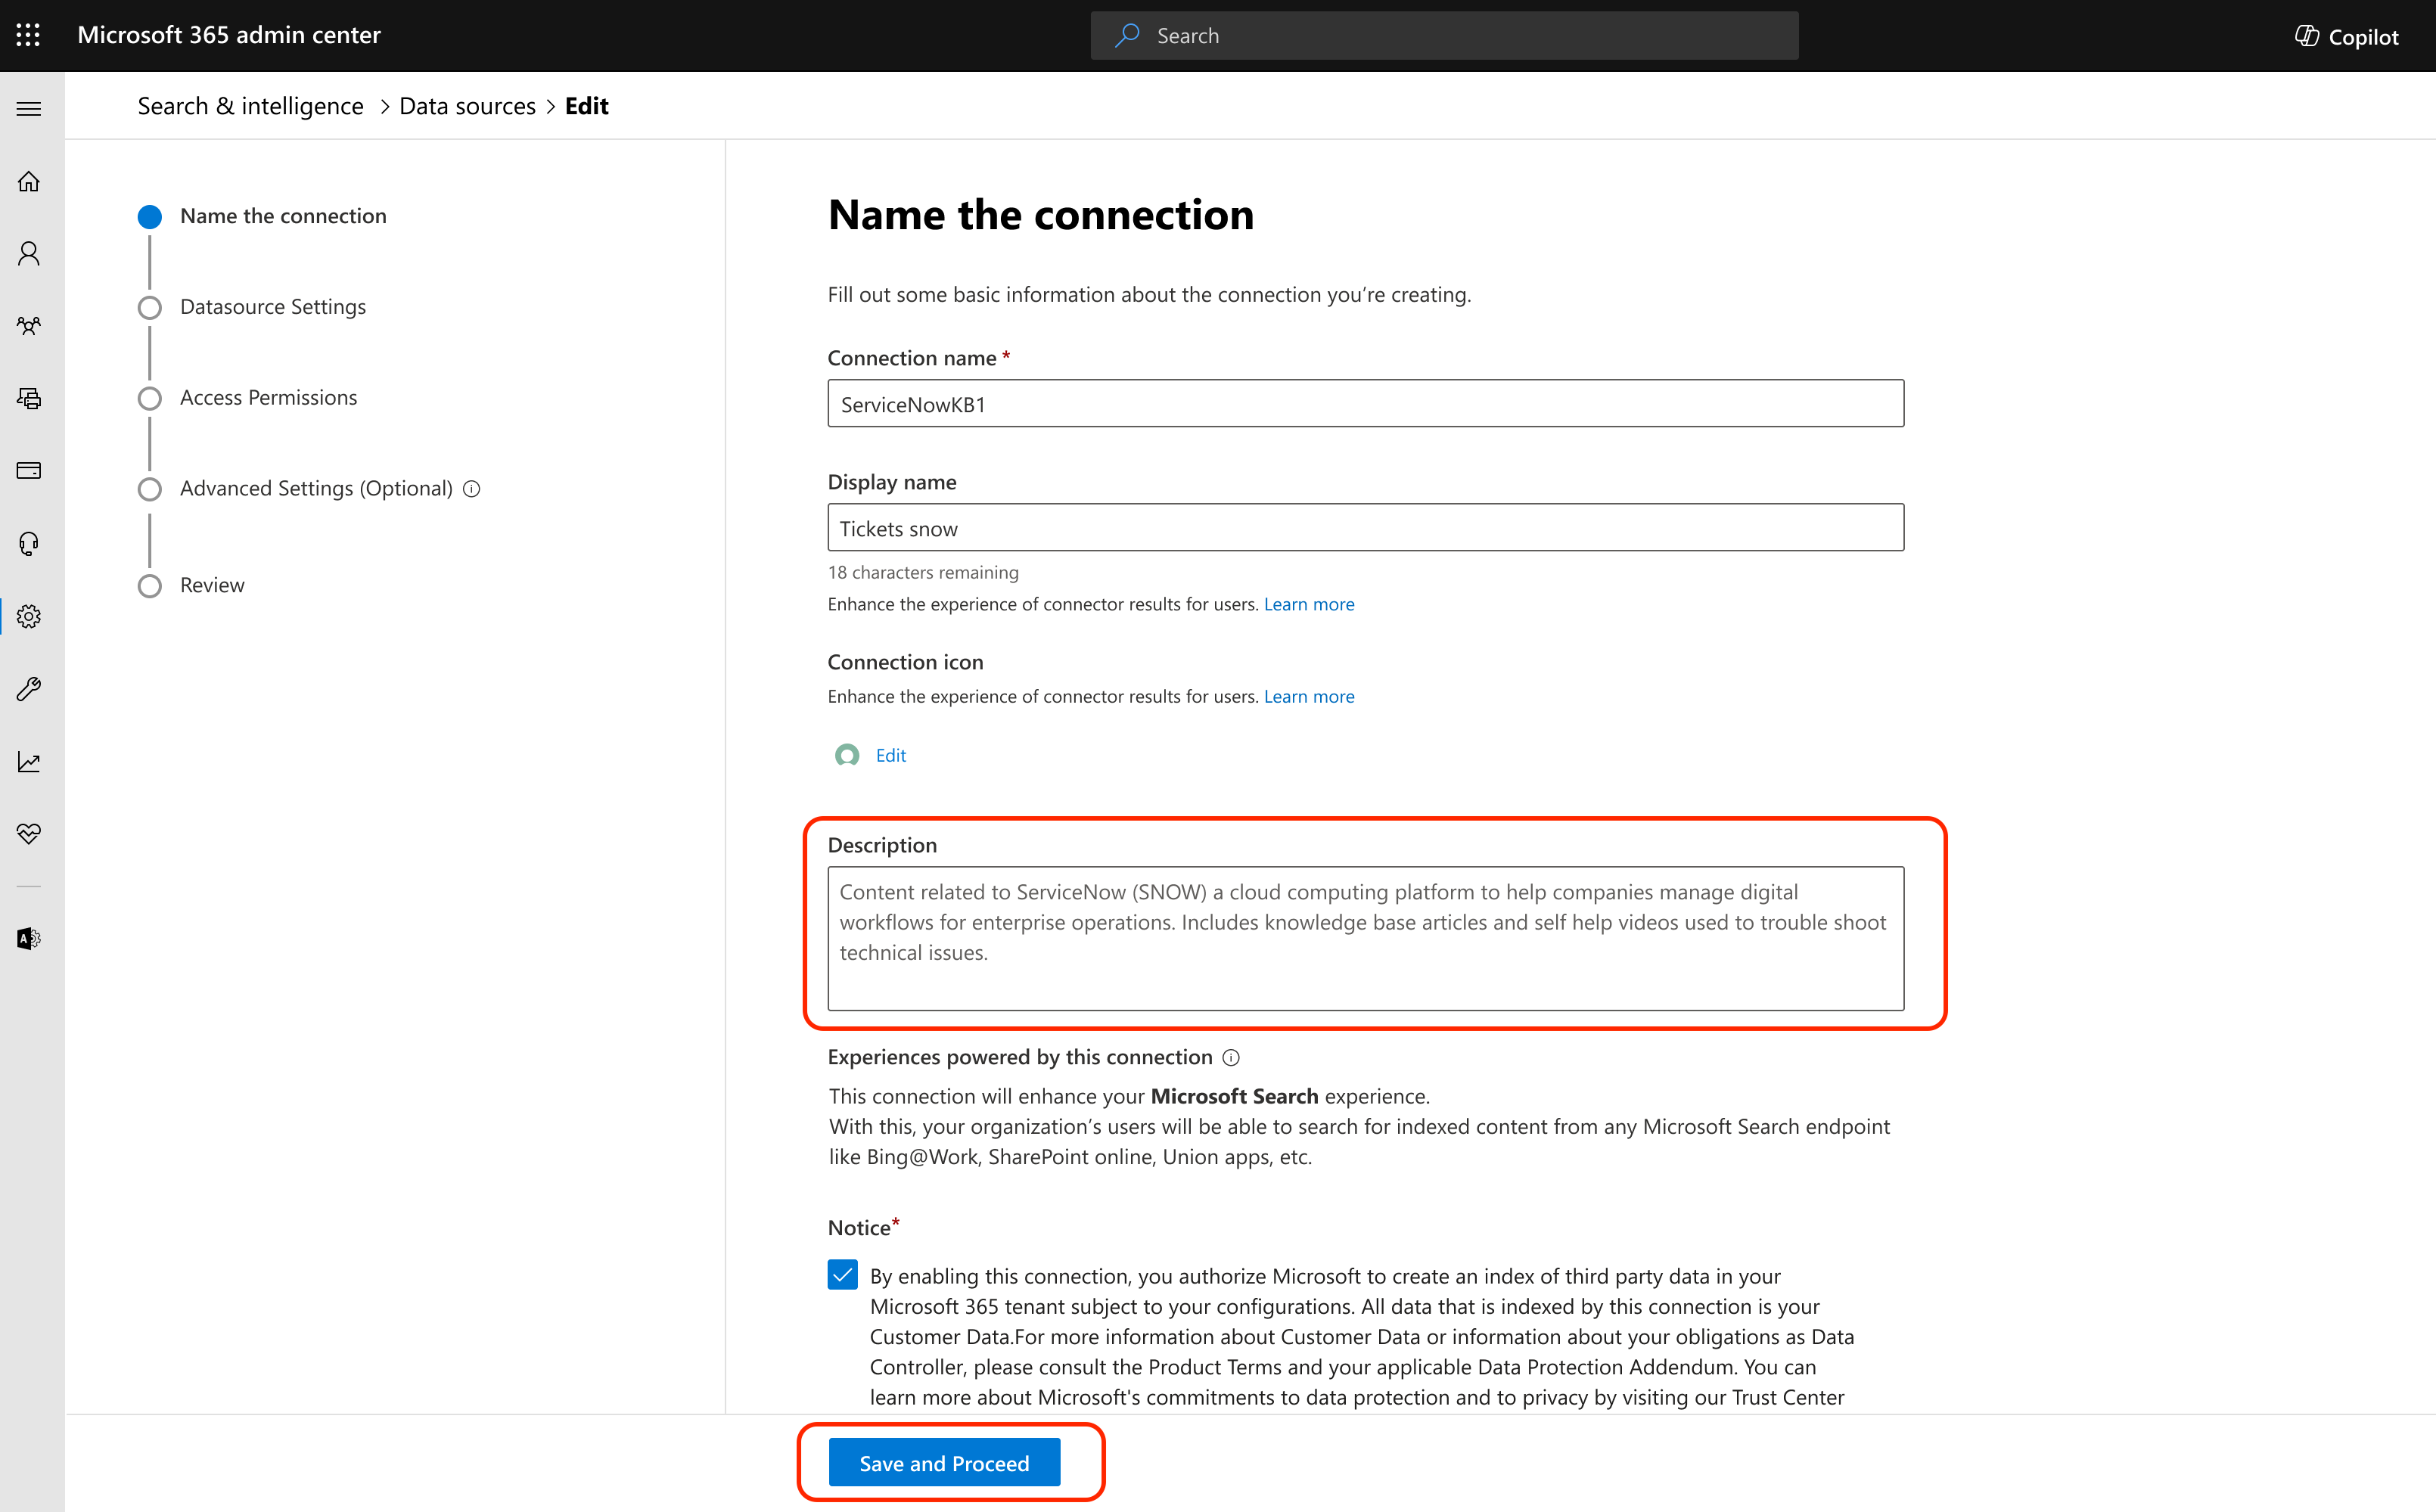The image size is (2436, 1512).
Task: Click Save and Proceed button
Action: point(946,1461)
